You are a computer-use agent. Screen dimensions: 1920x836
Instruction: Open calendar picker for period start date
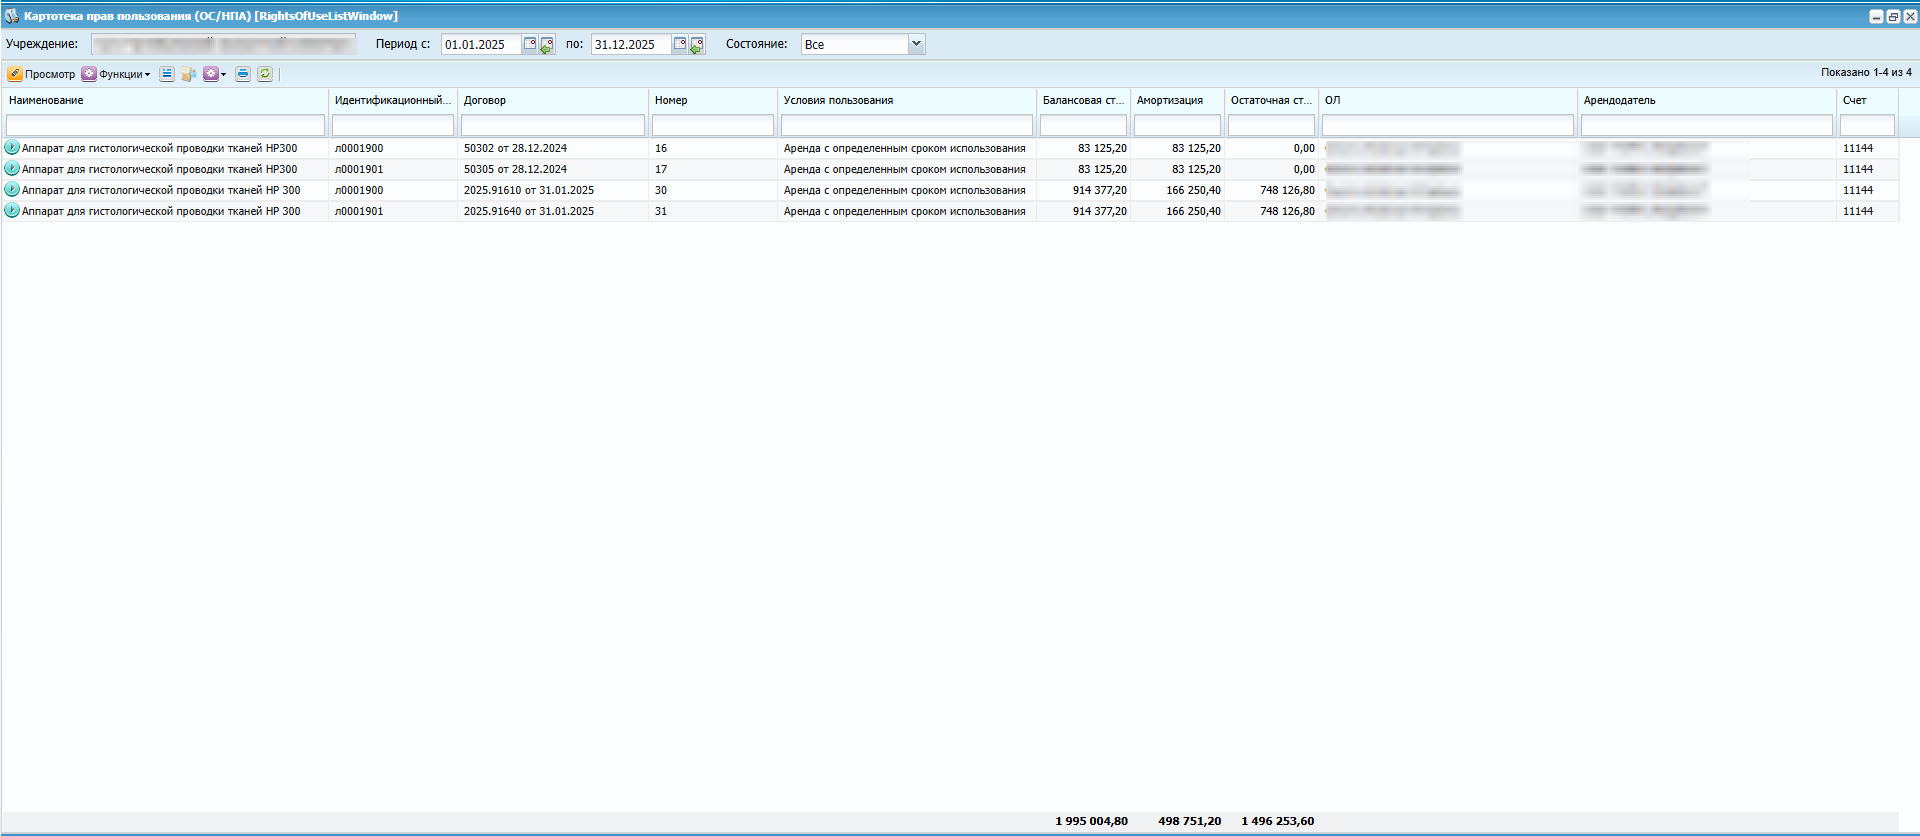click(530, 44)
